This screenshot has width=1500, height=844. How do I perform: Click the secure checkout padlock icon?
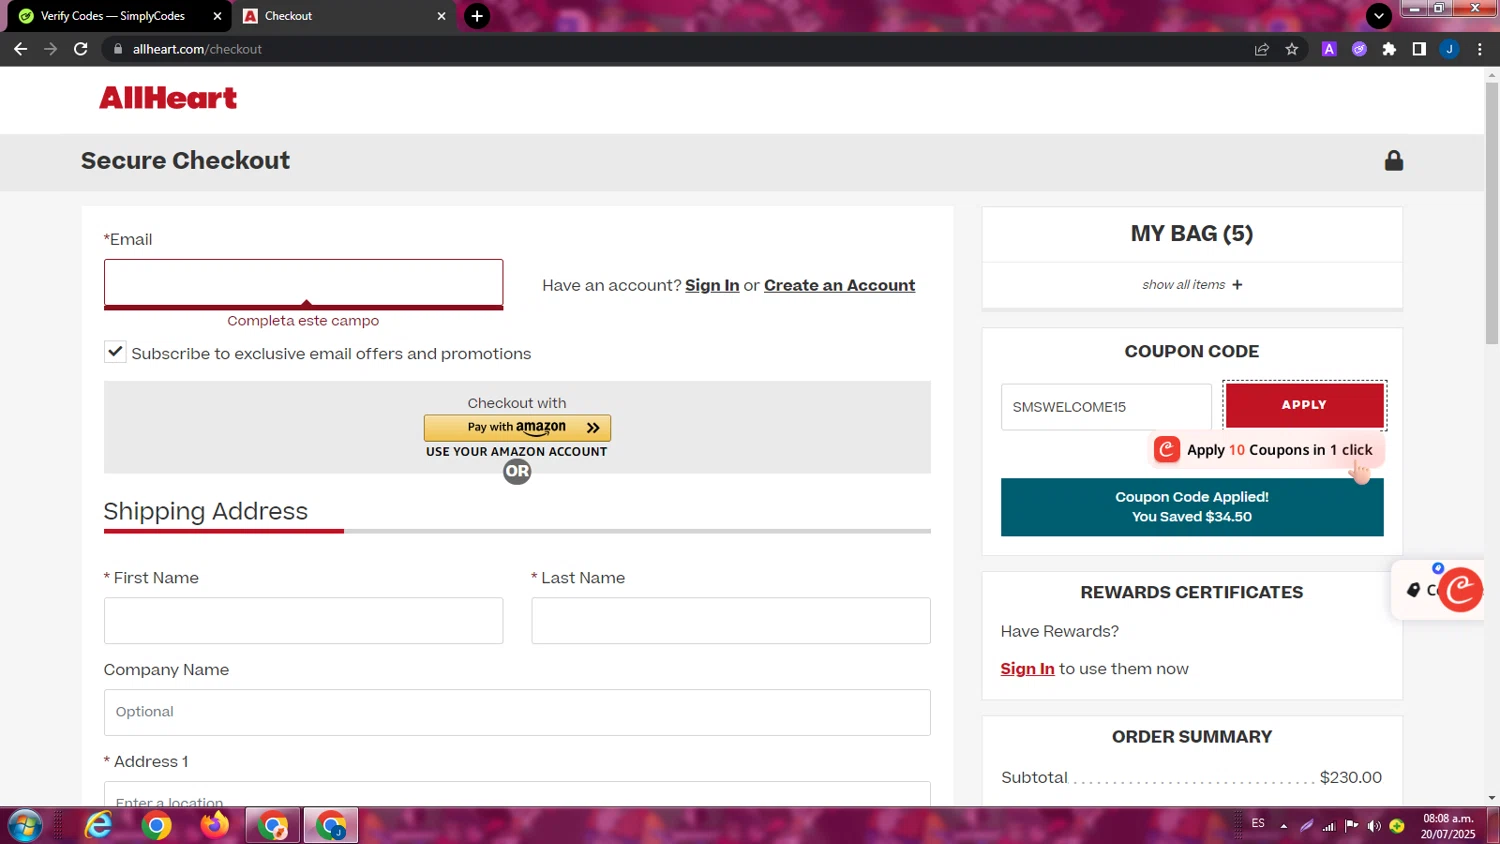click(1393, 161)
